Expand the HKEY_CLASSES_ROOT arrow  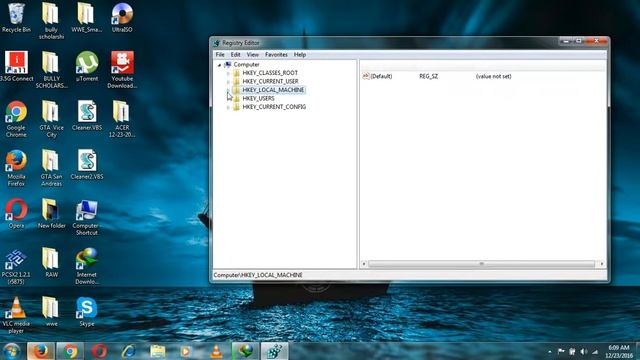(228, 73)
